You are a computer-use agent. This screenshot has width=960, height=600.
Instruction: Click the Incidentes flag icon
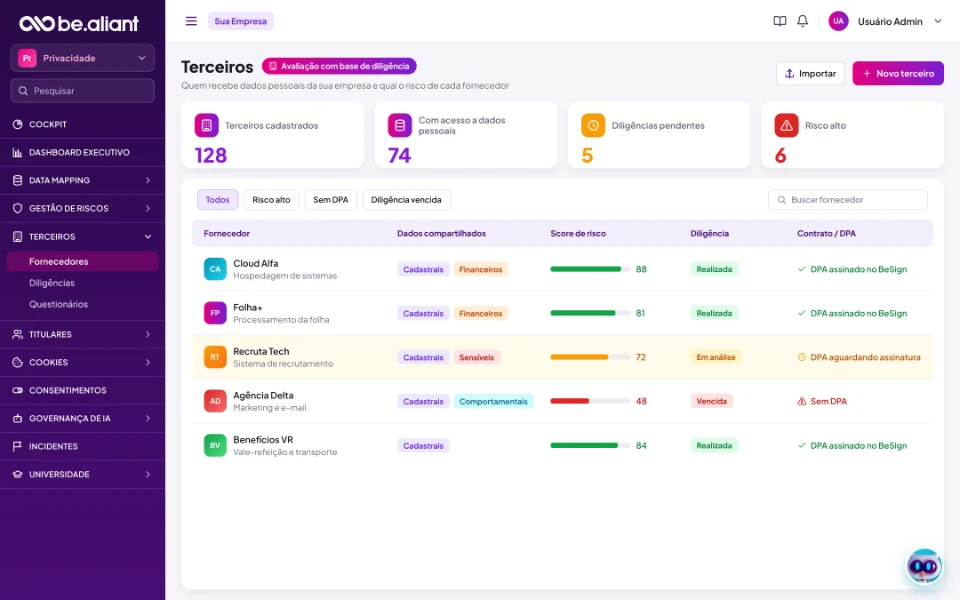click(x=17, y=446)
